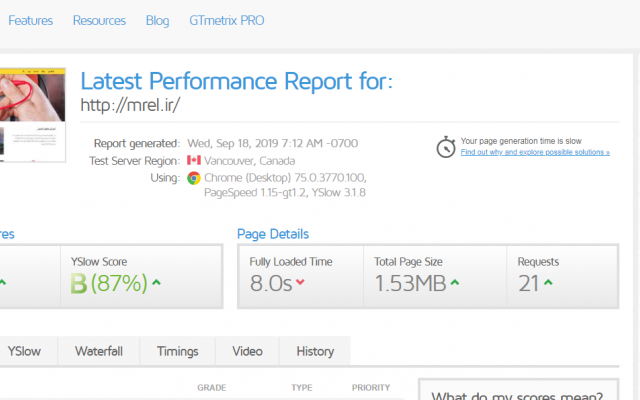The image size is (640, 400).
Task: Click the 'Fully Loaded Time' label
Action: tap(291, 262)
